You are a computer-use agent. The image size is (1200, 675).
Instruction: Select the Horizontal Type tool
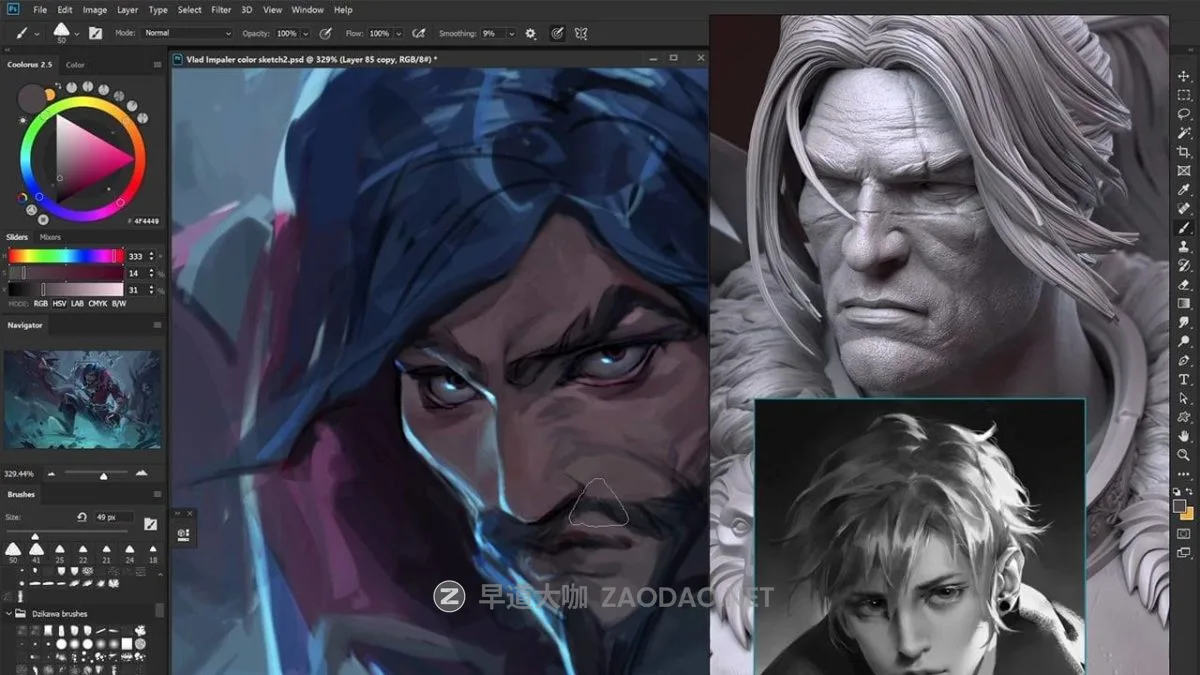(1184, 379)
